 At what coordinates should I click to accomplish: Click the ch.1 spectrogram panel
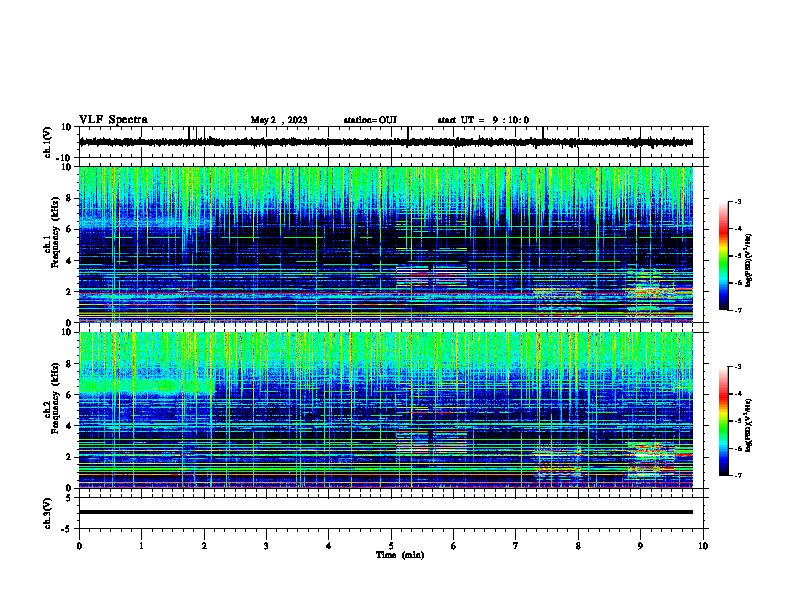click(385, 244)
